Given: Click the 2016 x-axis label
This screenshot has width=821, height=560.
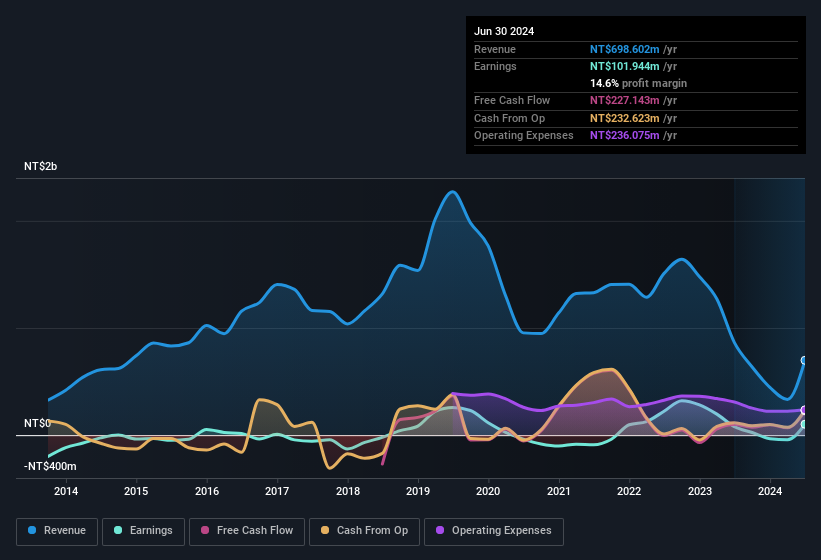Looking at the screenshot, I should 207,491.
